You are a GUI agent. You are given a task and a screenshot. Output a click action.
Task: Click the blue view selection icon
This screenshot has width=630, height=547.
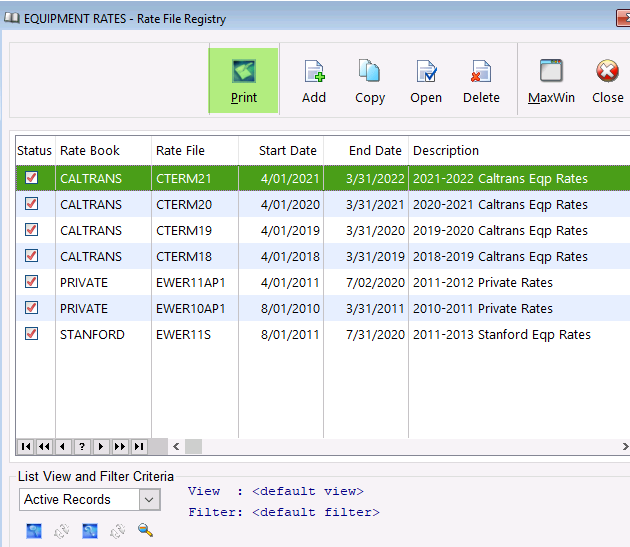pos(34,531)
